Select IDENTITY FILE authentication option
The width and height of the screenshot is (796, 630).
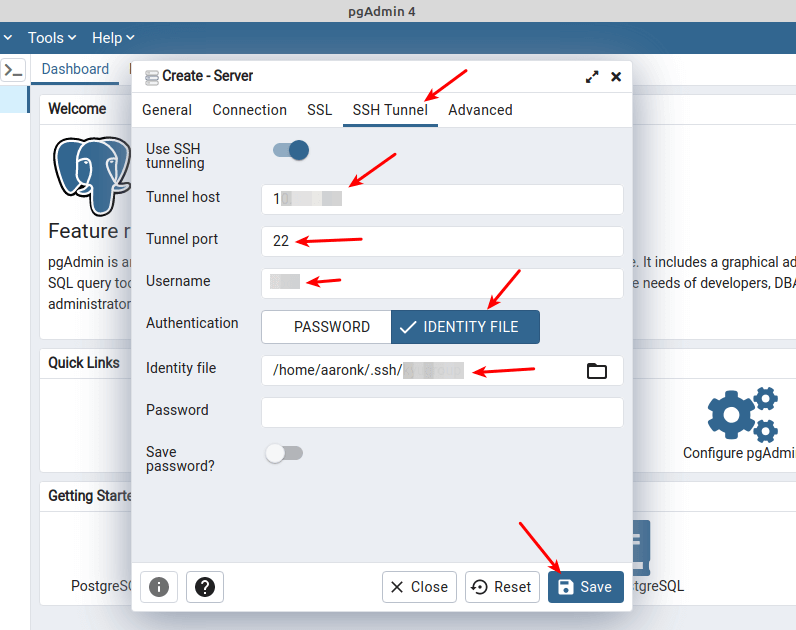tap(465, 327)
